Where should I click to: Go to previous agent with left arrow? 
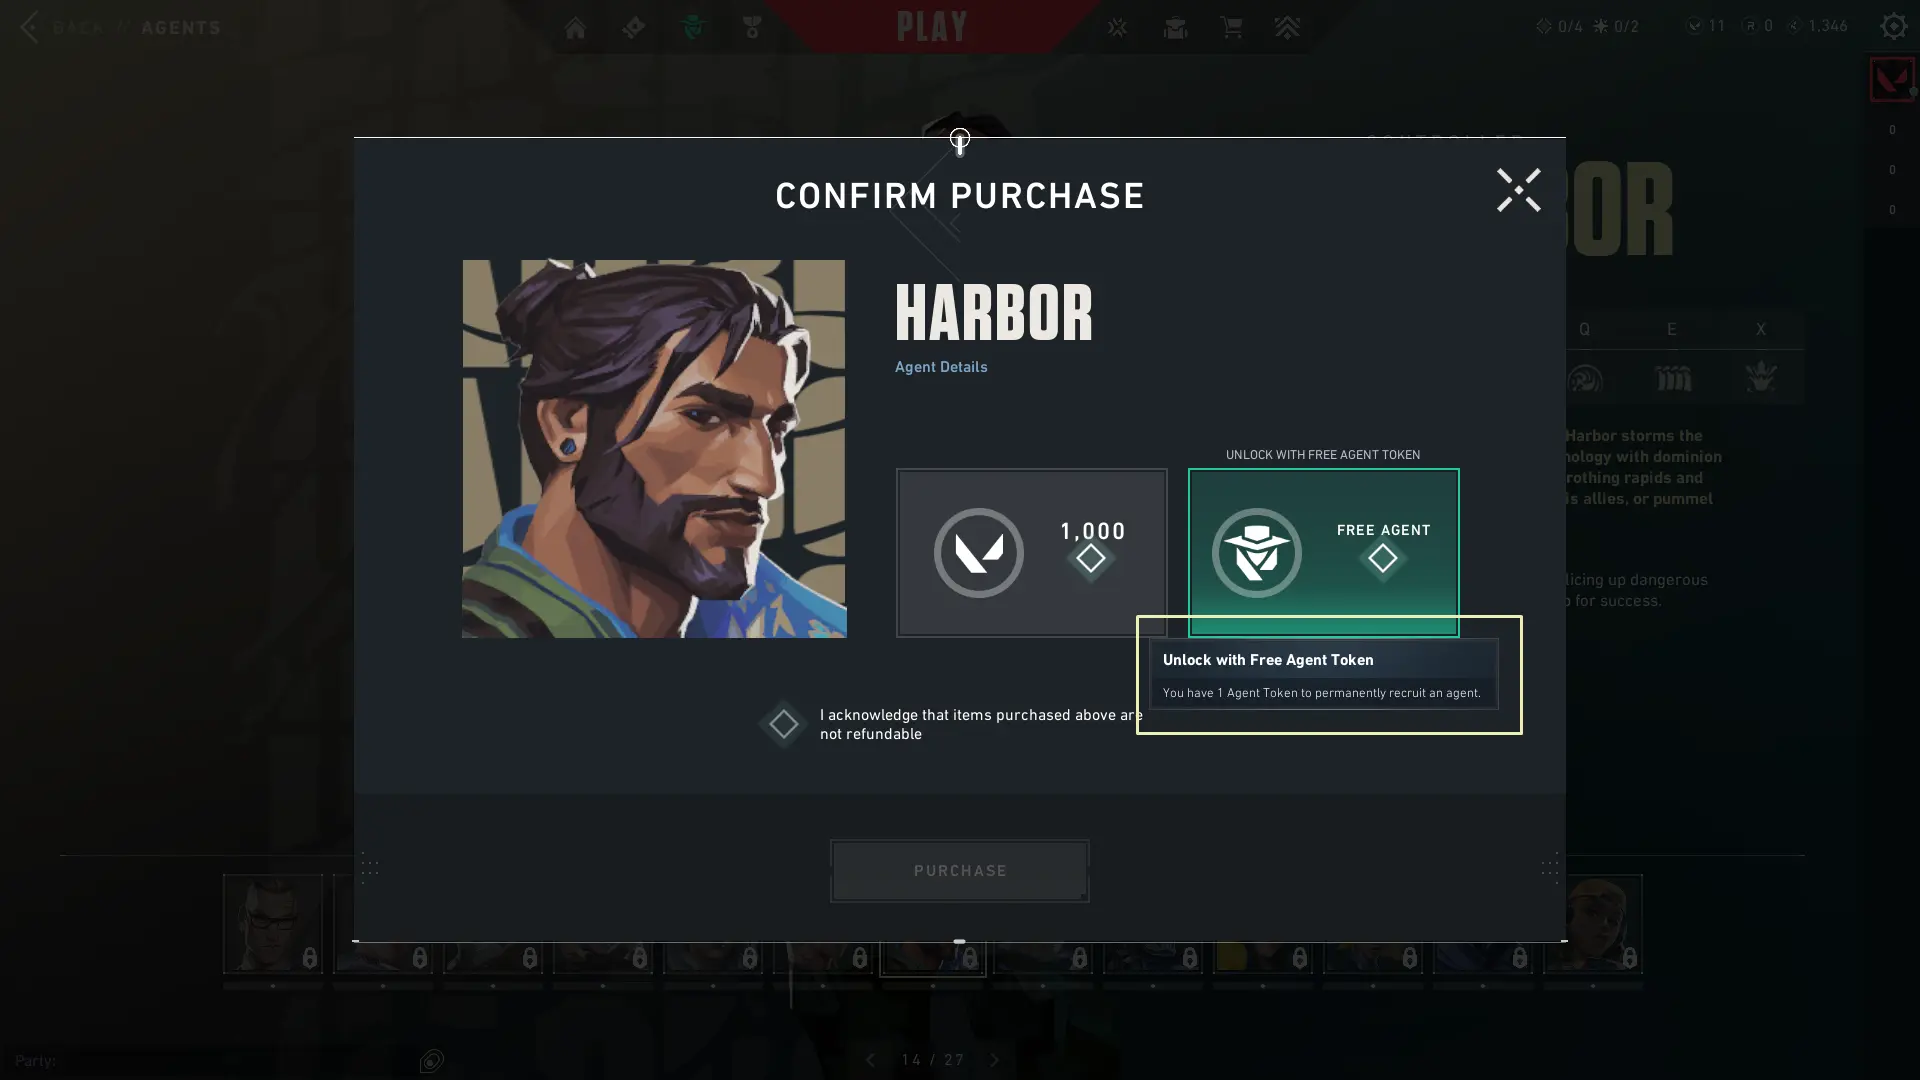(870, 1060)
